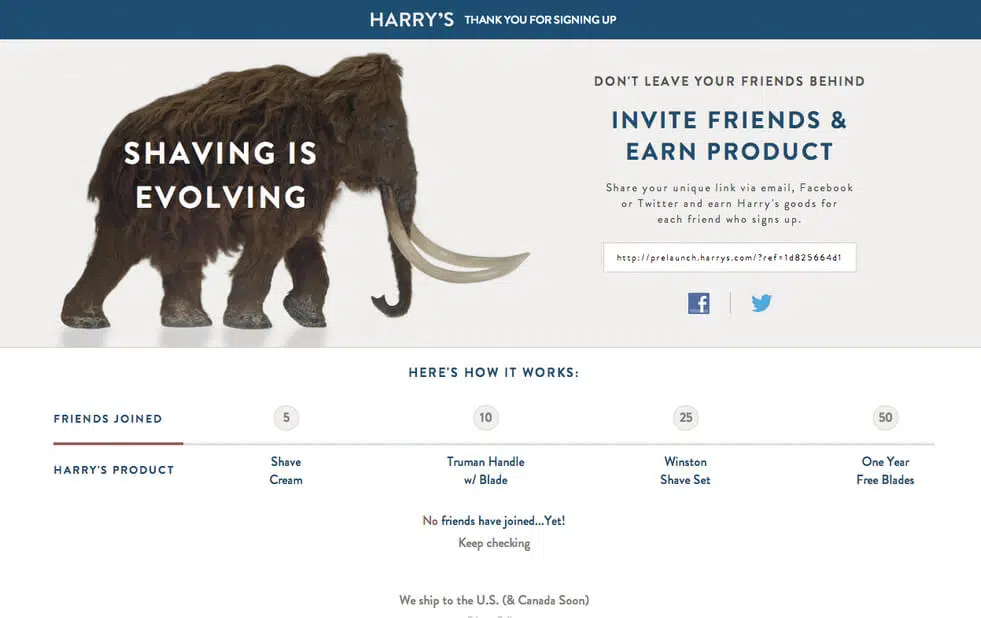Select the unique referral link field
Screen dimensions: 981x618
(729, 257)
